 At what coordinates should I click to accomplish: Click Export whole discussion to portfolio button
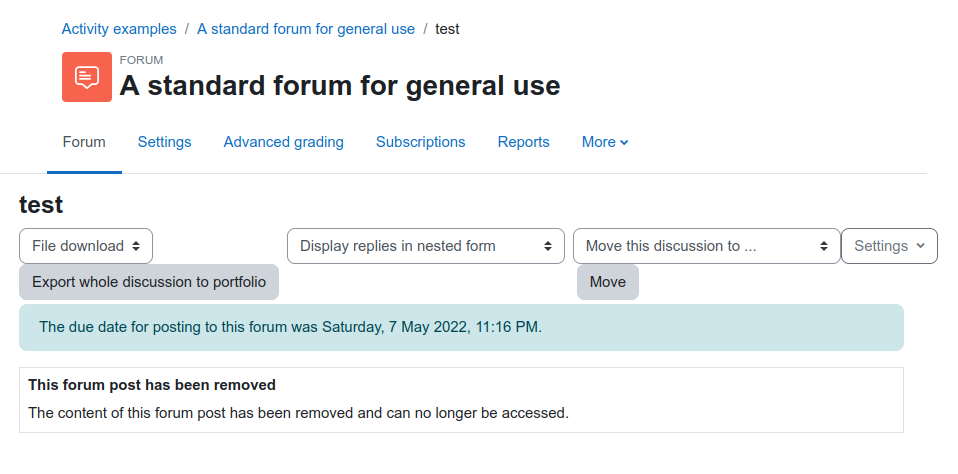149,282
